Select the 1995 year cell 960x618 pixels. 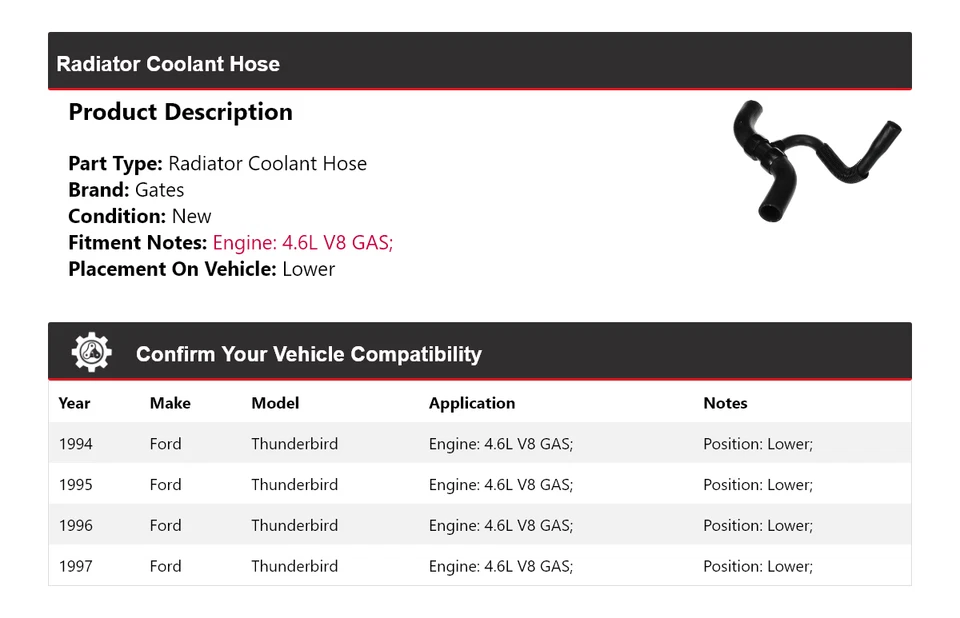click(75, 485)
